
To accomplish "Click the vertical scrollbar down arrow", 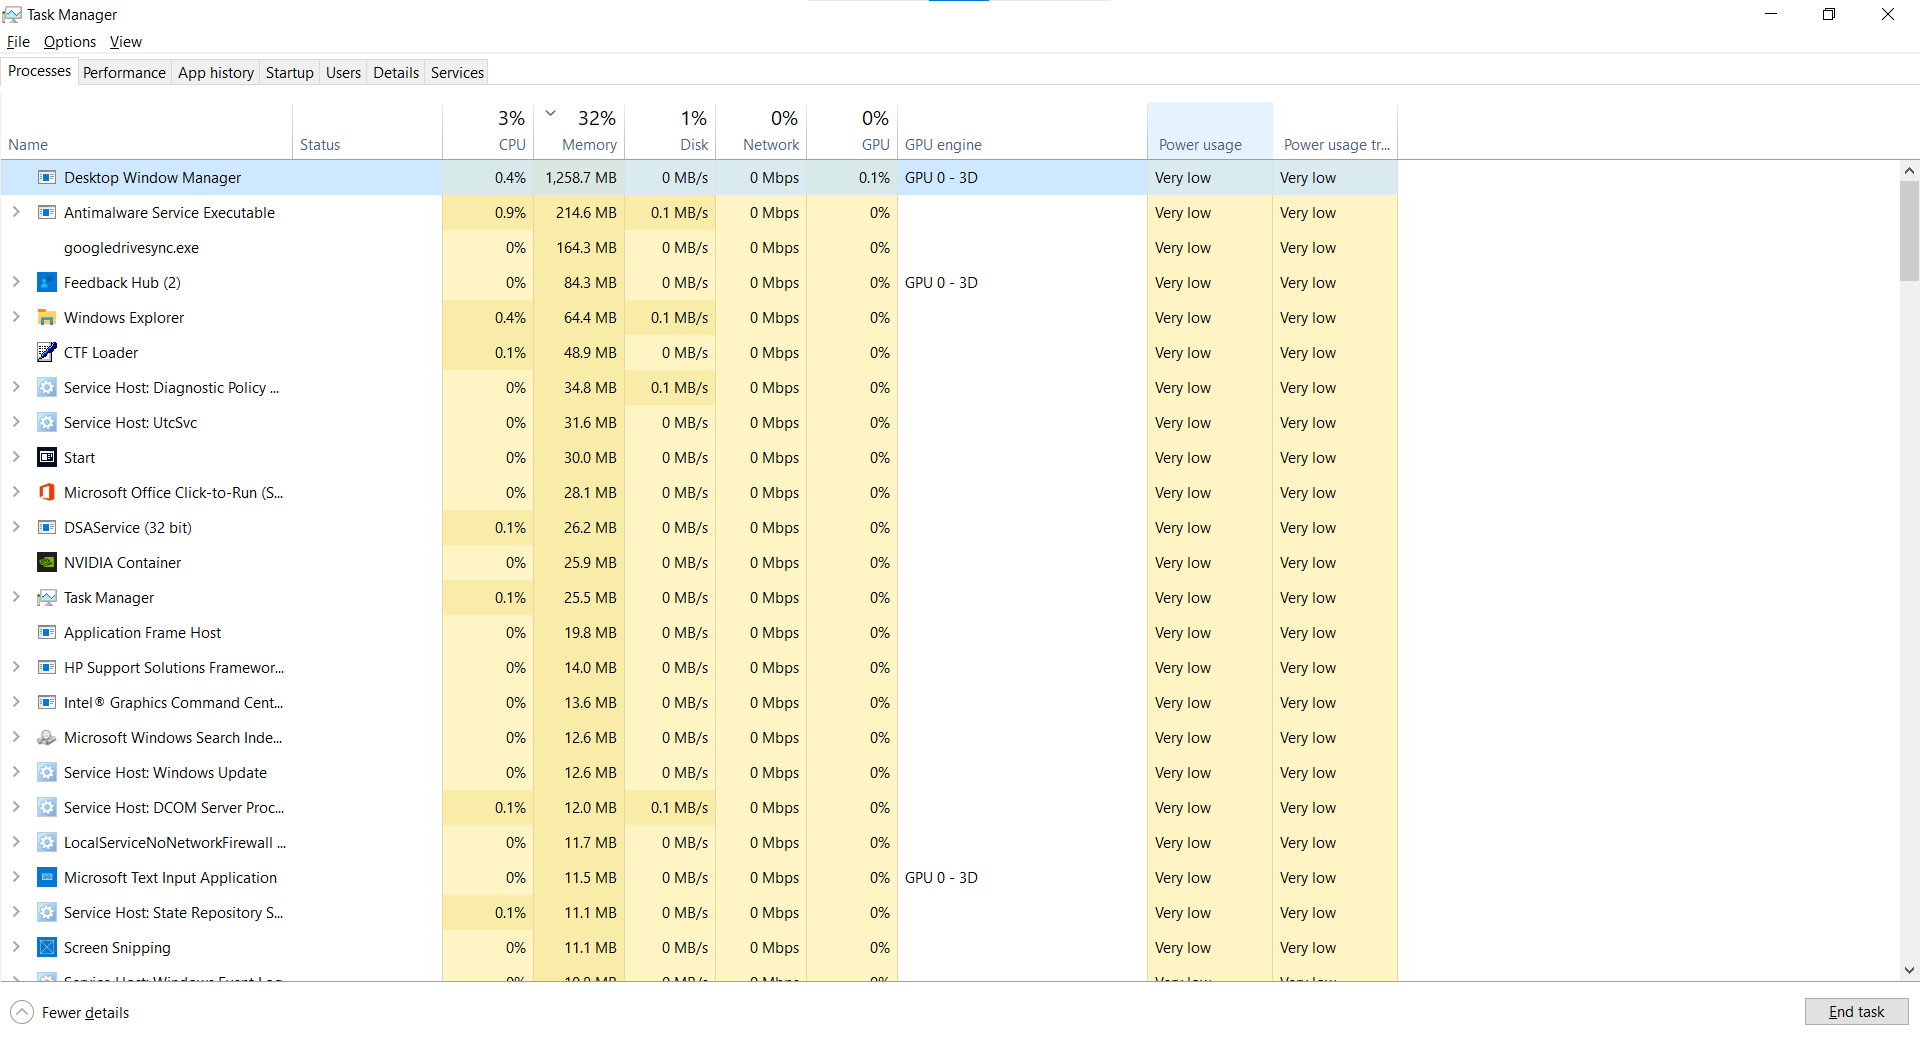I will [1909, 970].
